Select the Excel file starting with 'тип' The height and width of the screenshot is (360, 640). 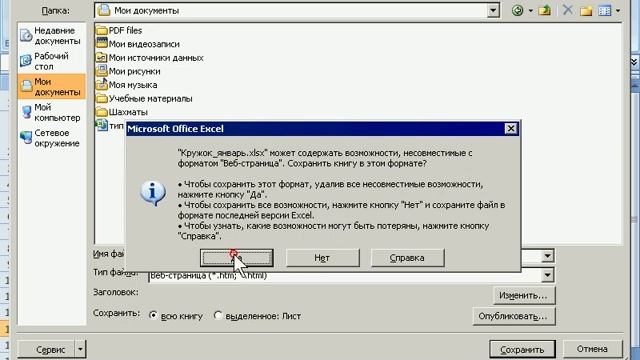coord(109,125)
